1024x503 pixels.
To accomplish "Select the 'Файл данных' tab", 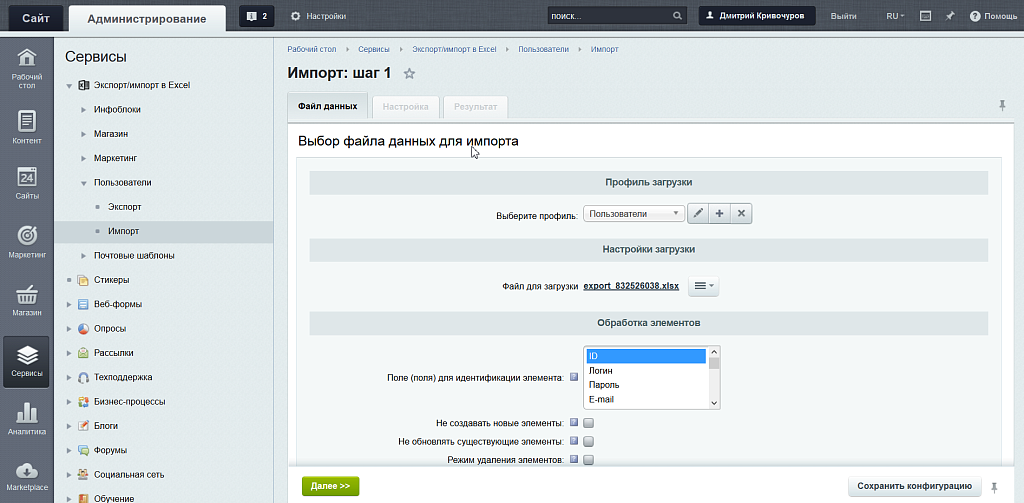I will pyautogui.click(x=327, y=106).
